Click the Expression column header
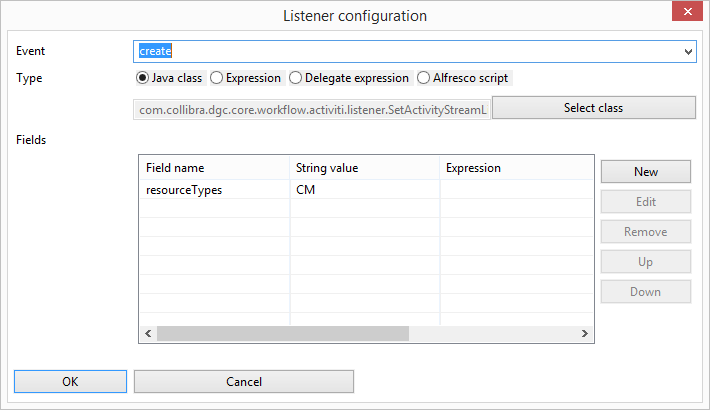This screenshot has width=710, height=410. pyautogui.click(x=516, y=168)
